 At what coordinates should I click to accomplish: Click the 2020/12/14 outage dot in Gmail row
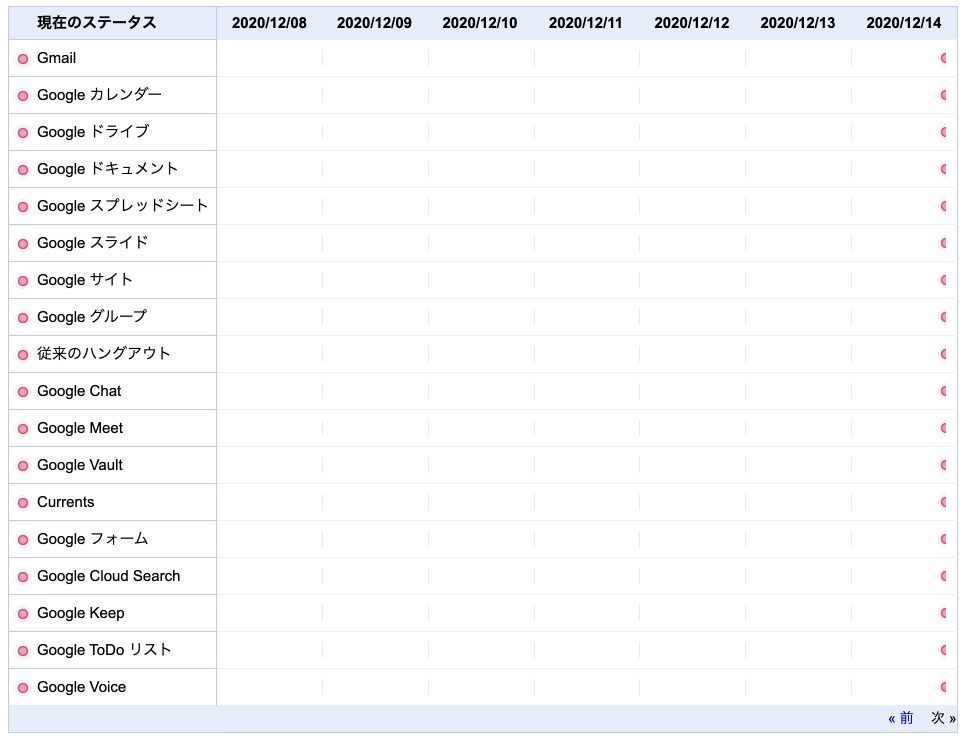pos(944,58)
